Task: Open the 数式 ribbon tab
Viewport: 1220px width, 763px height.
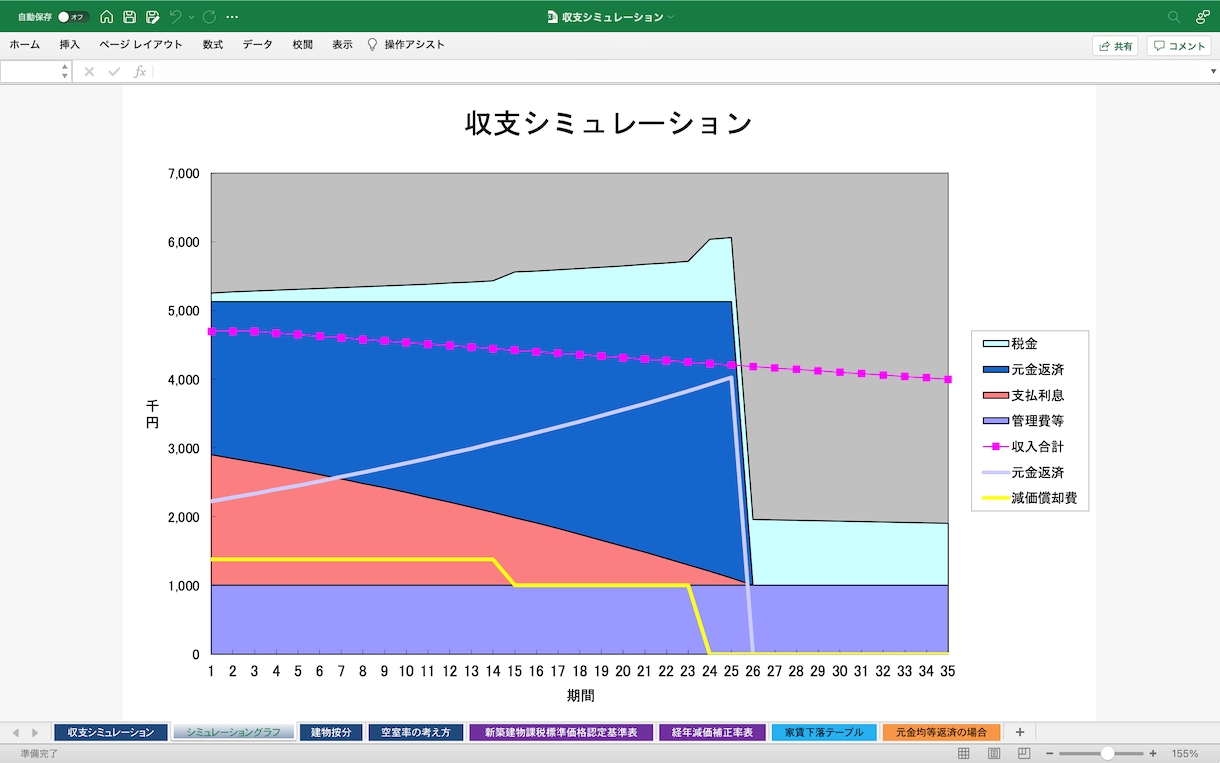Action: (213, 45)
